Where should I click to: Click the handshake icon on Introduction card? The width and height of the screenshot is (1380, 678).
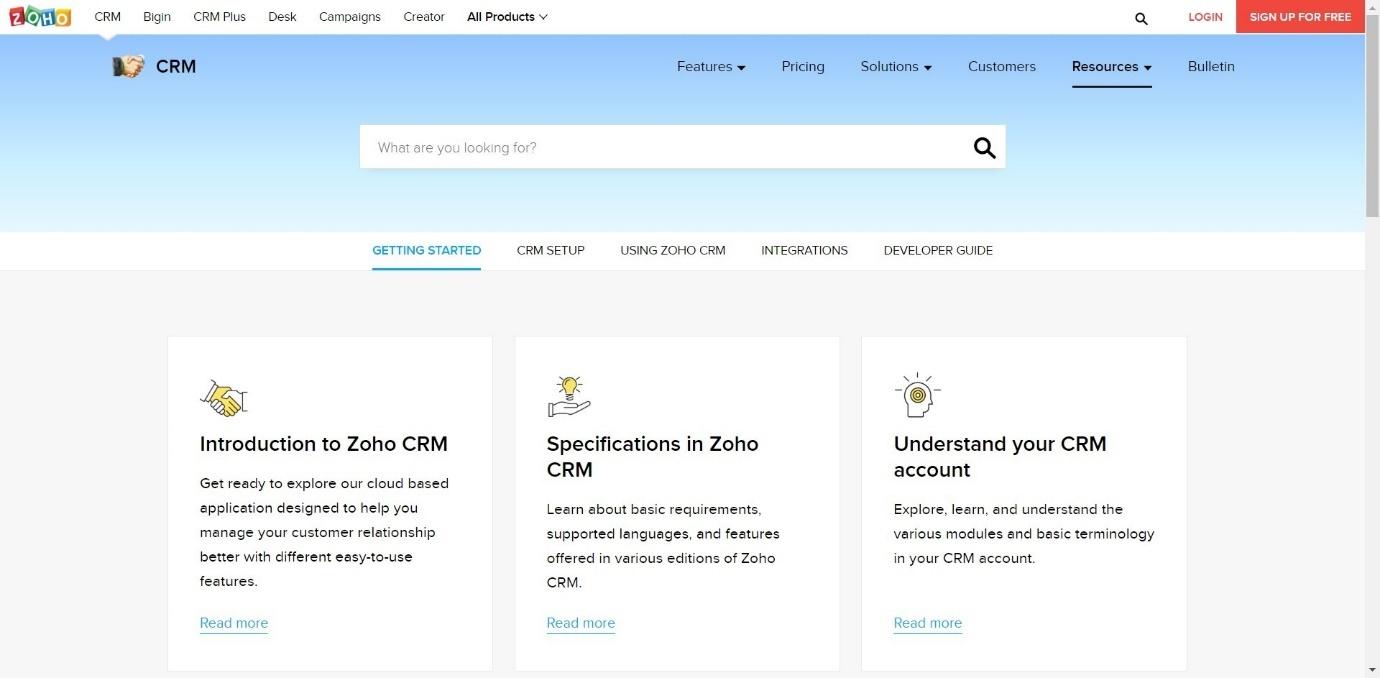223,397
